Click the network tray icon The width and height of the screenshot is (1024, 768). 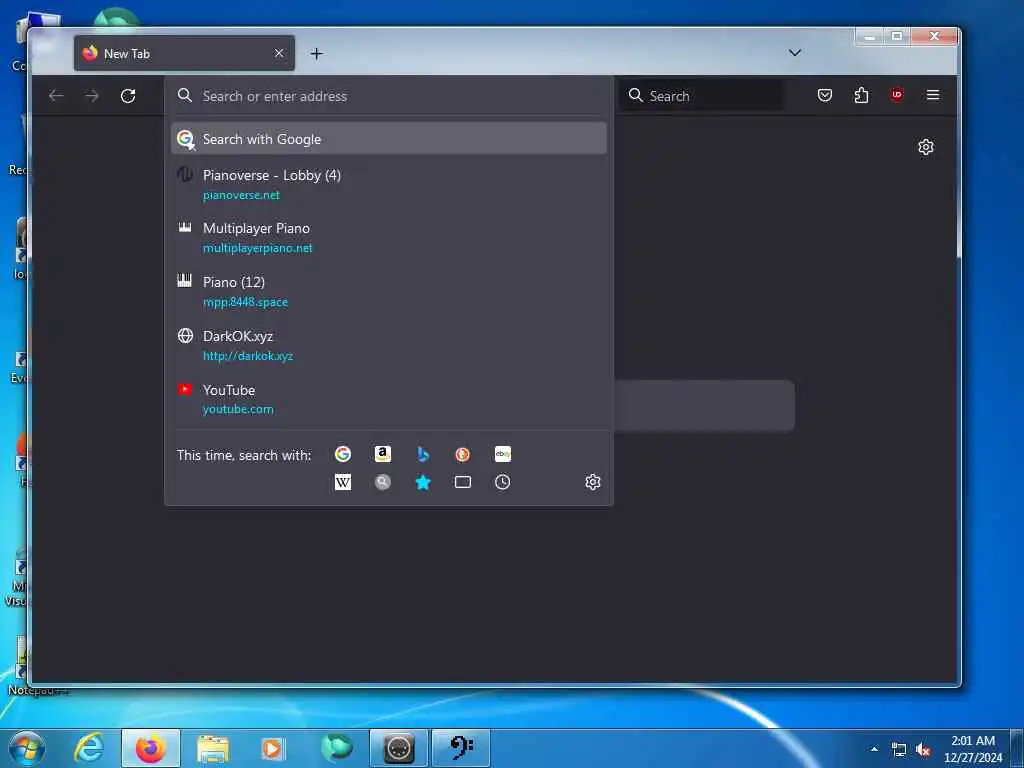click(899, 750)
